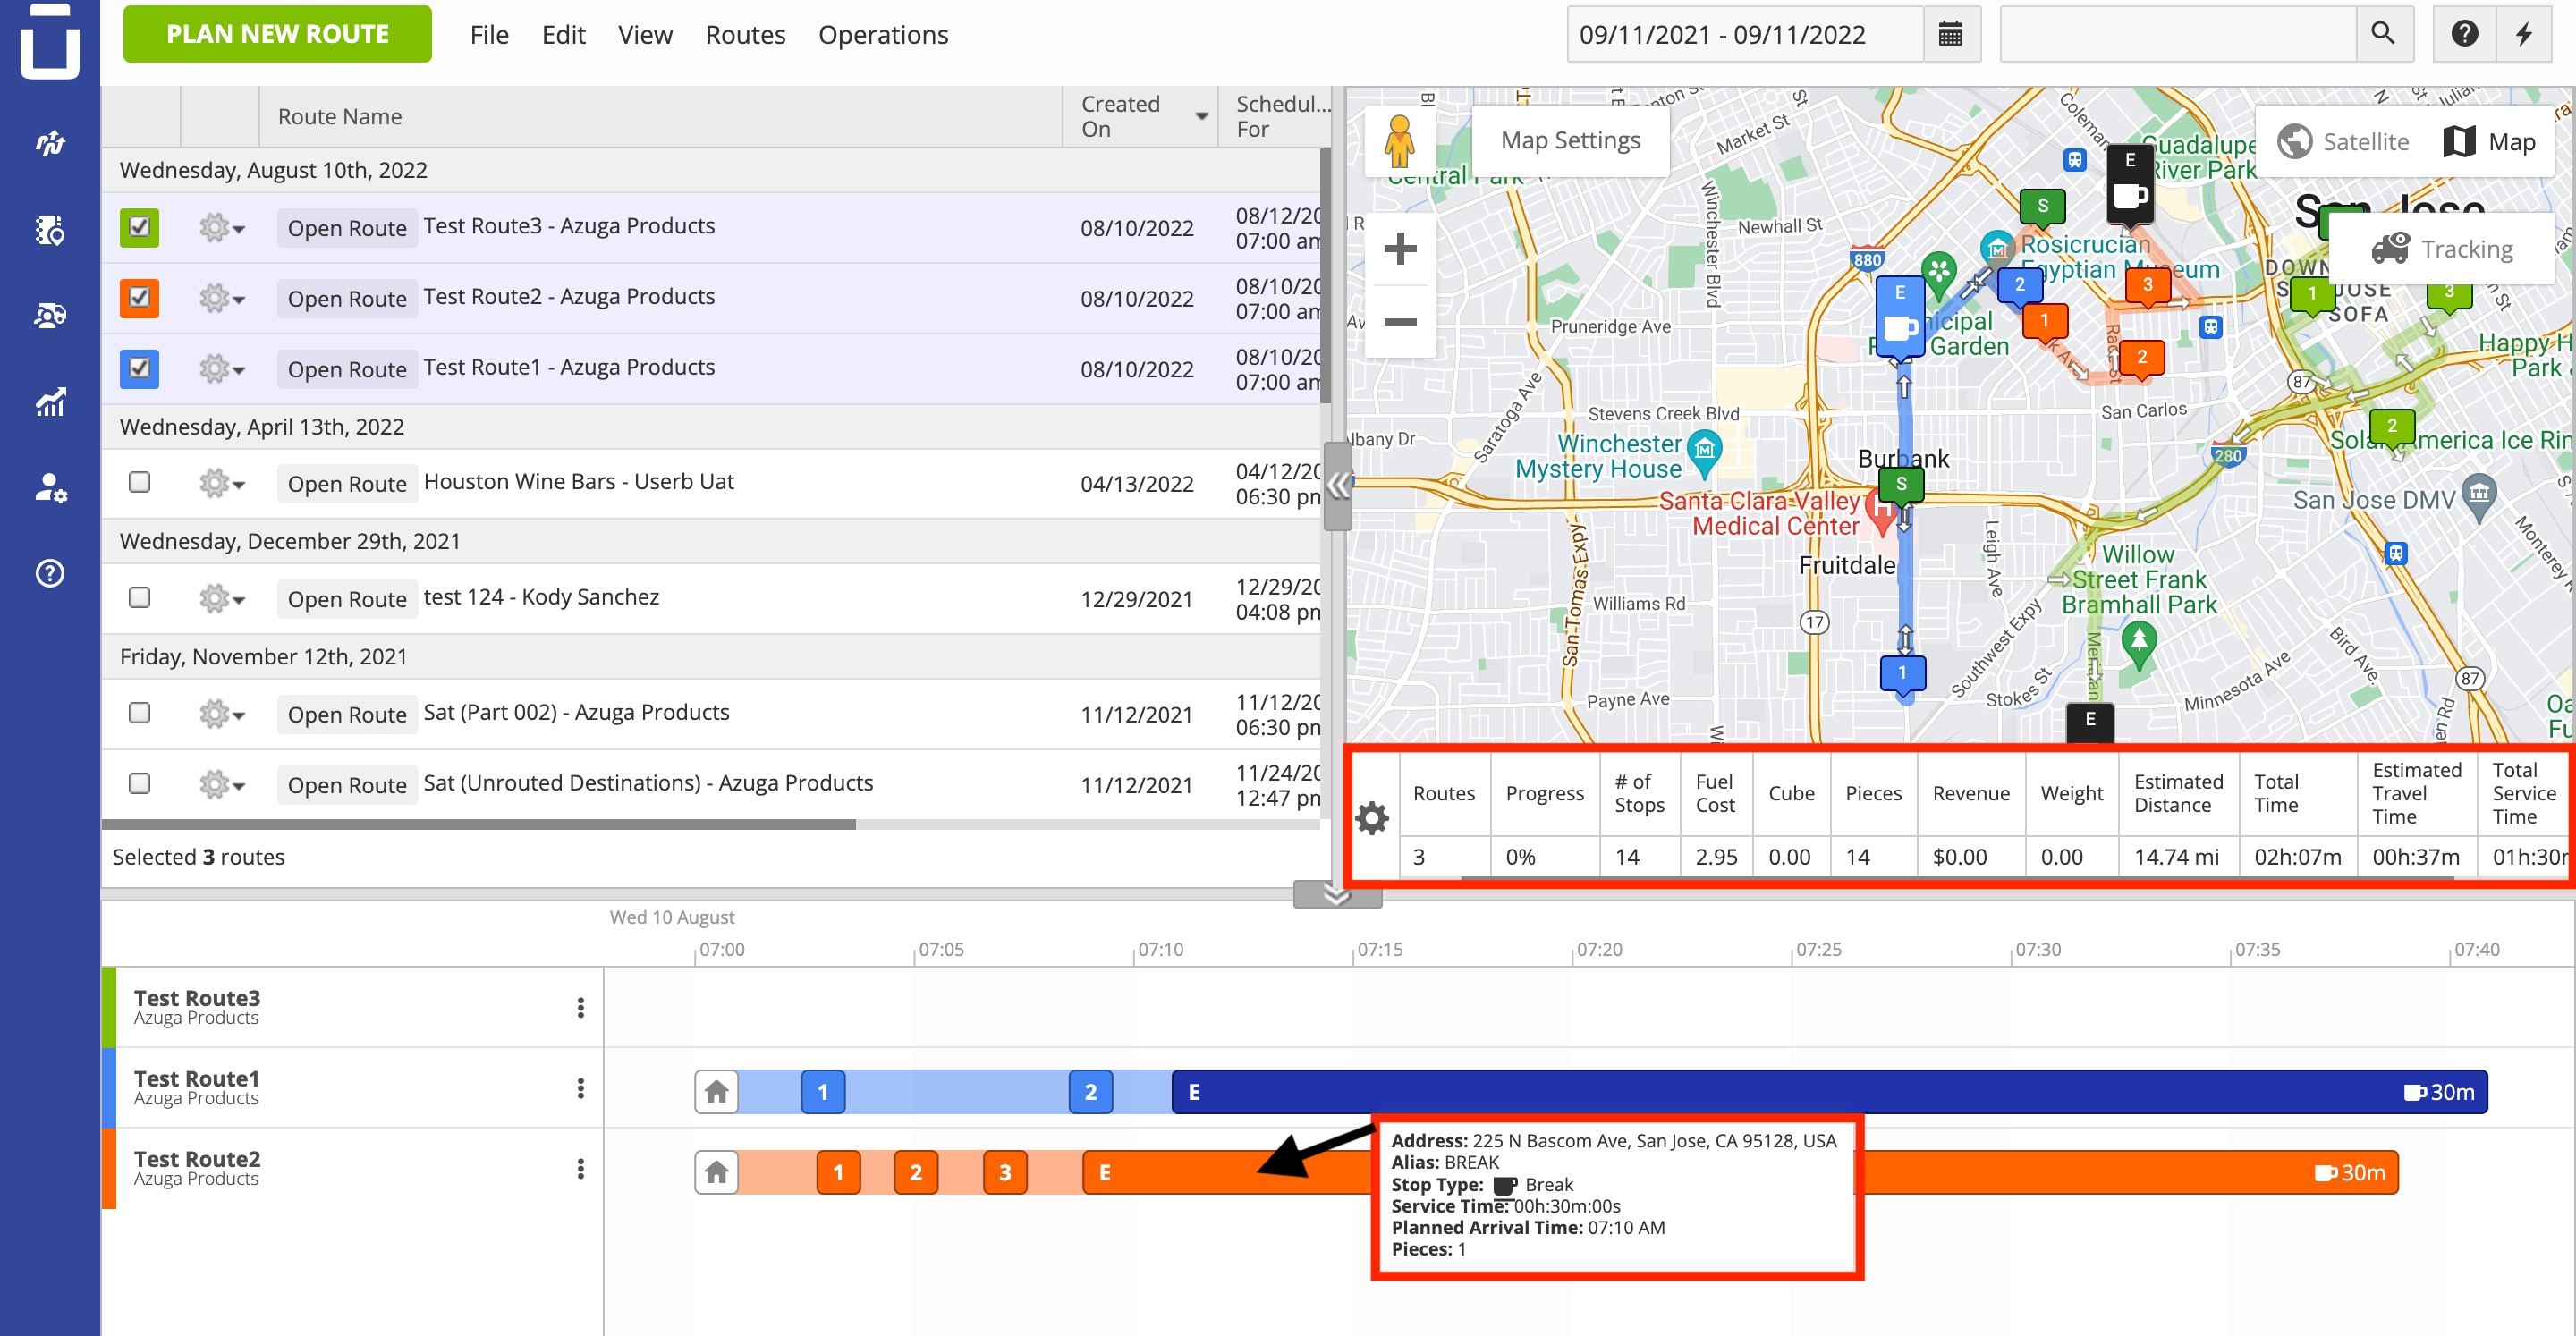Image resolution: width=2576 pixels, height=1336 pixels.
Task: Open Test Route1 timeline options menu
Action: click(x=580, y=1088)
